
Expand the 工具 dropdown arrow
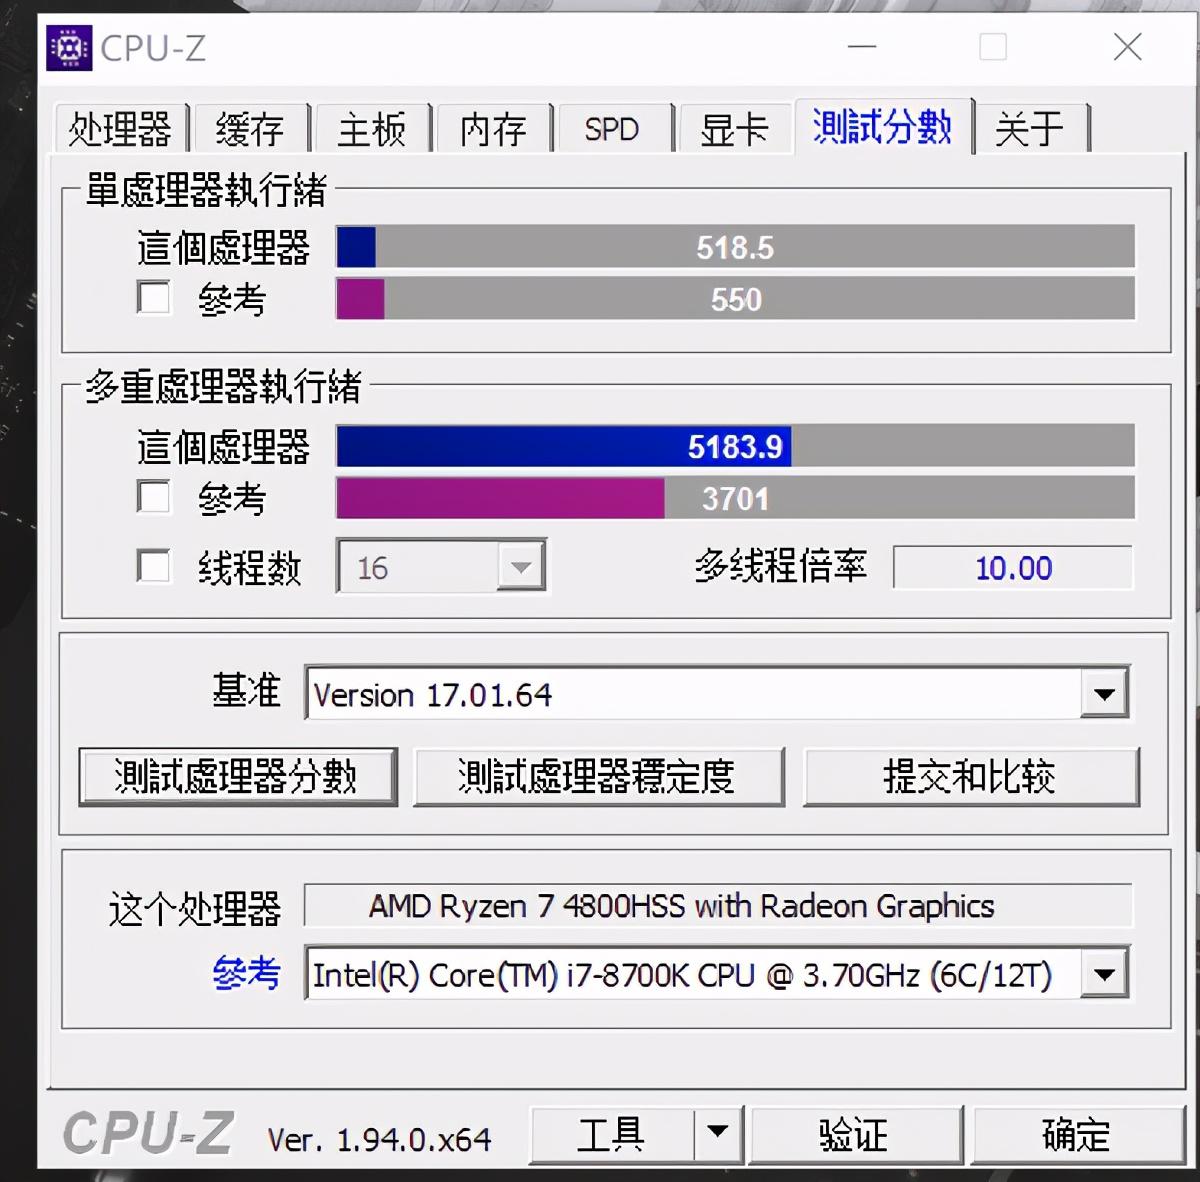[716, 1134]
